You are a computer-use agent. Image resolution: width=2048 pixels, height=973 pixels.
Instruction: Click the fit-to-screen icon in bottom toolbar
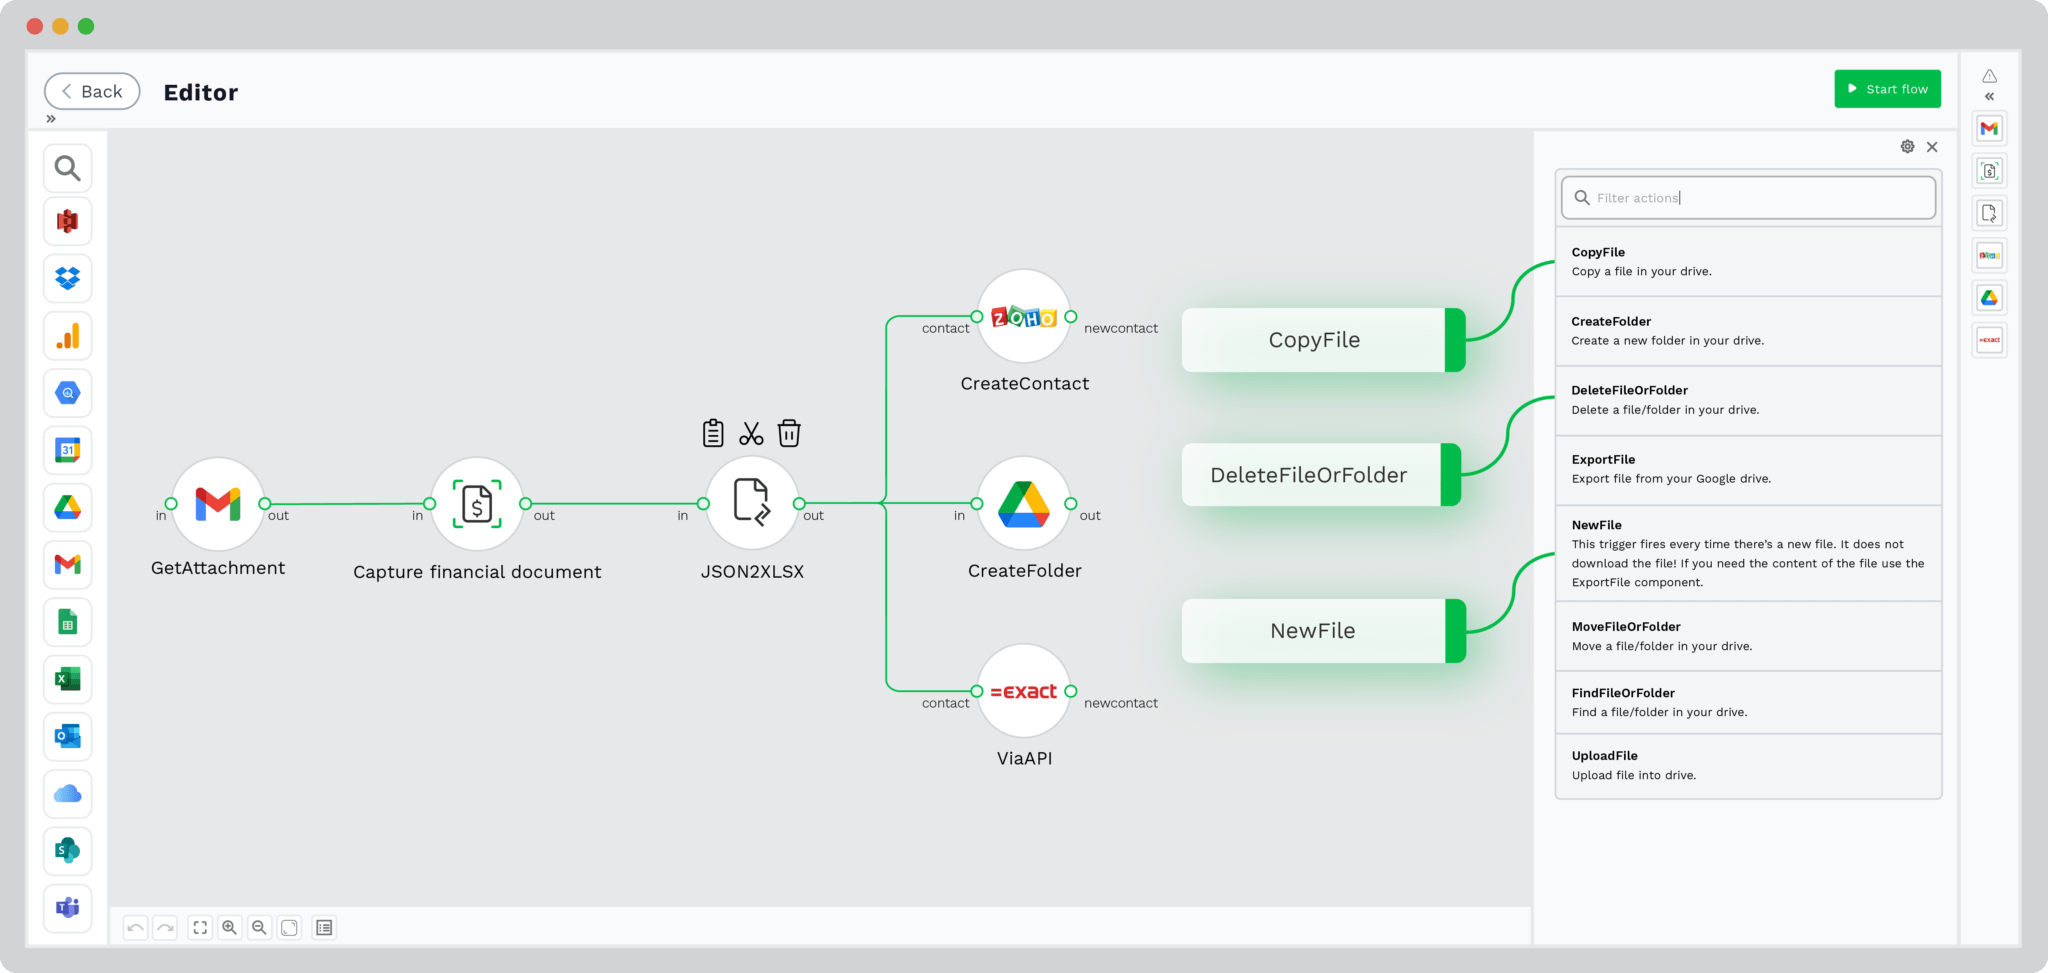tap(200, 927)
